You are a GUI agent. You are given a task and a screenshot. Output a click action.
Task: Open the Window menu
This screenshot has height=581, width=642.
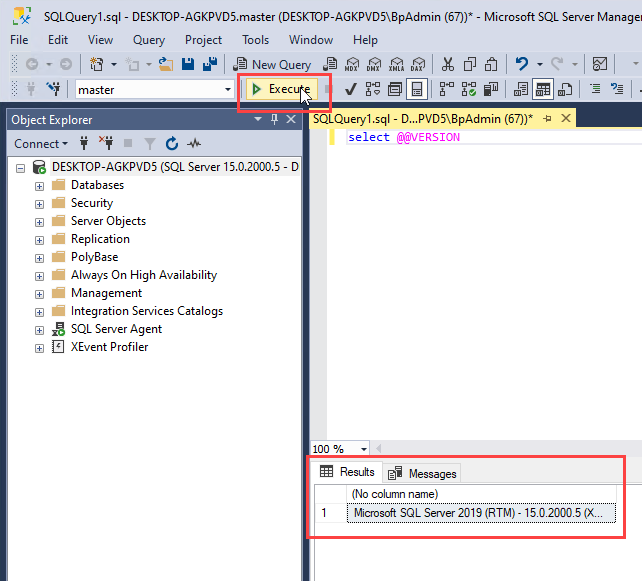click(x=311, y=40)
